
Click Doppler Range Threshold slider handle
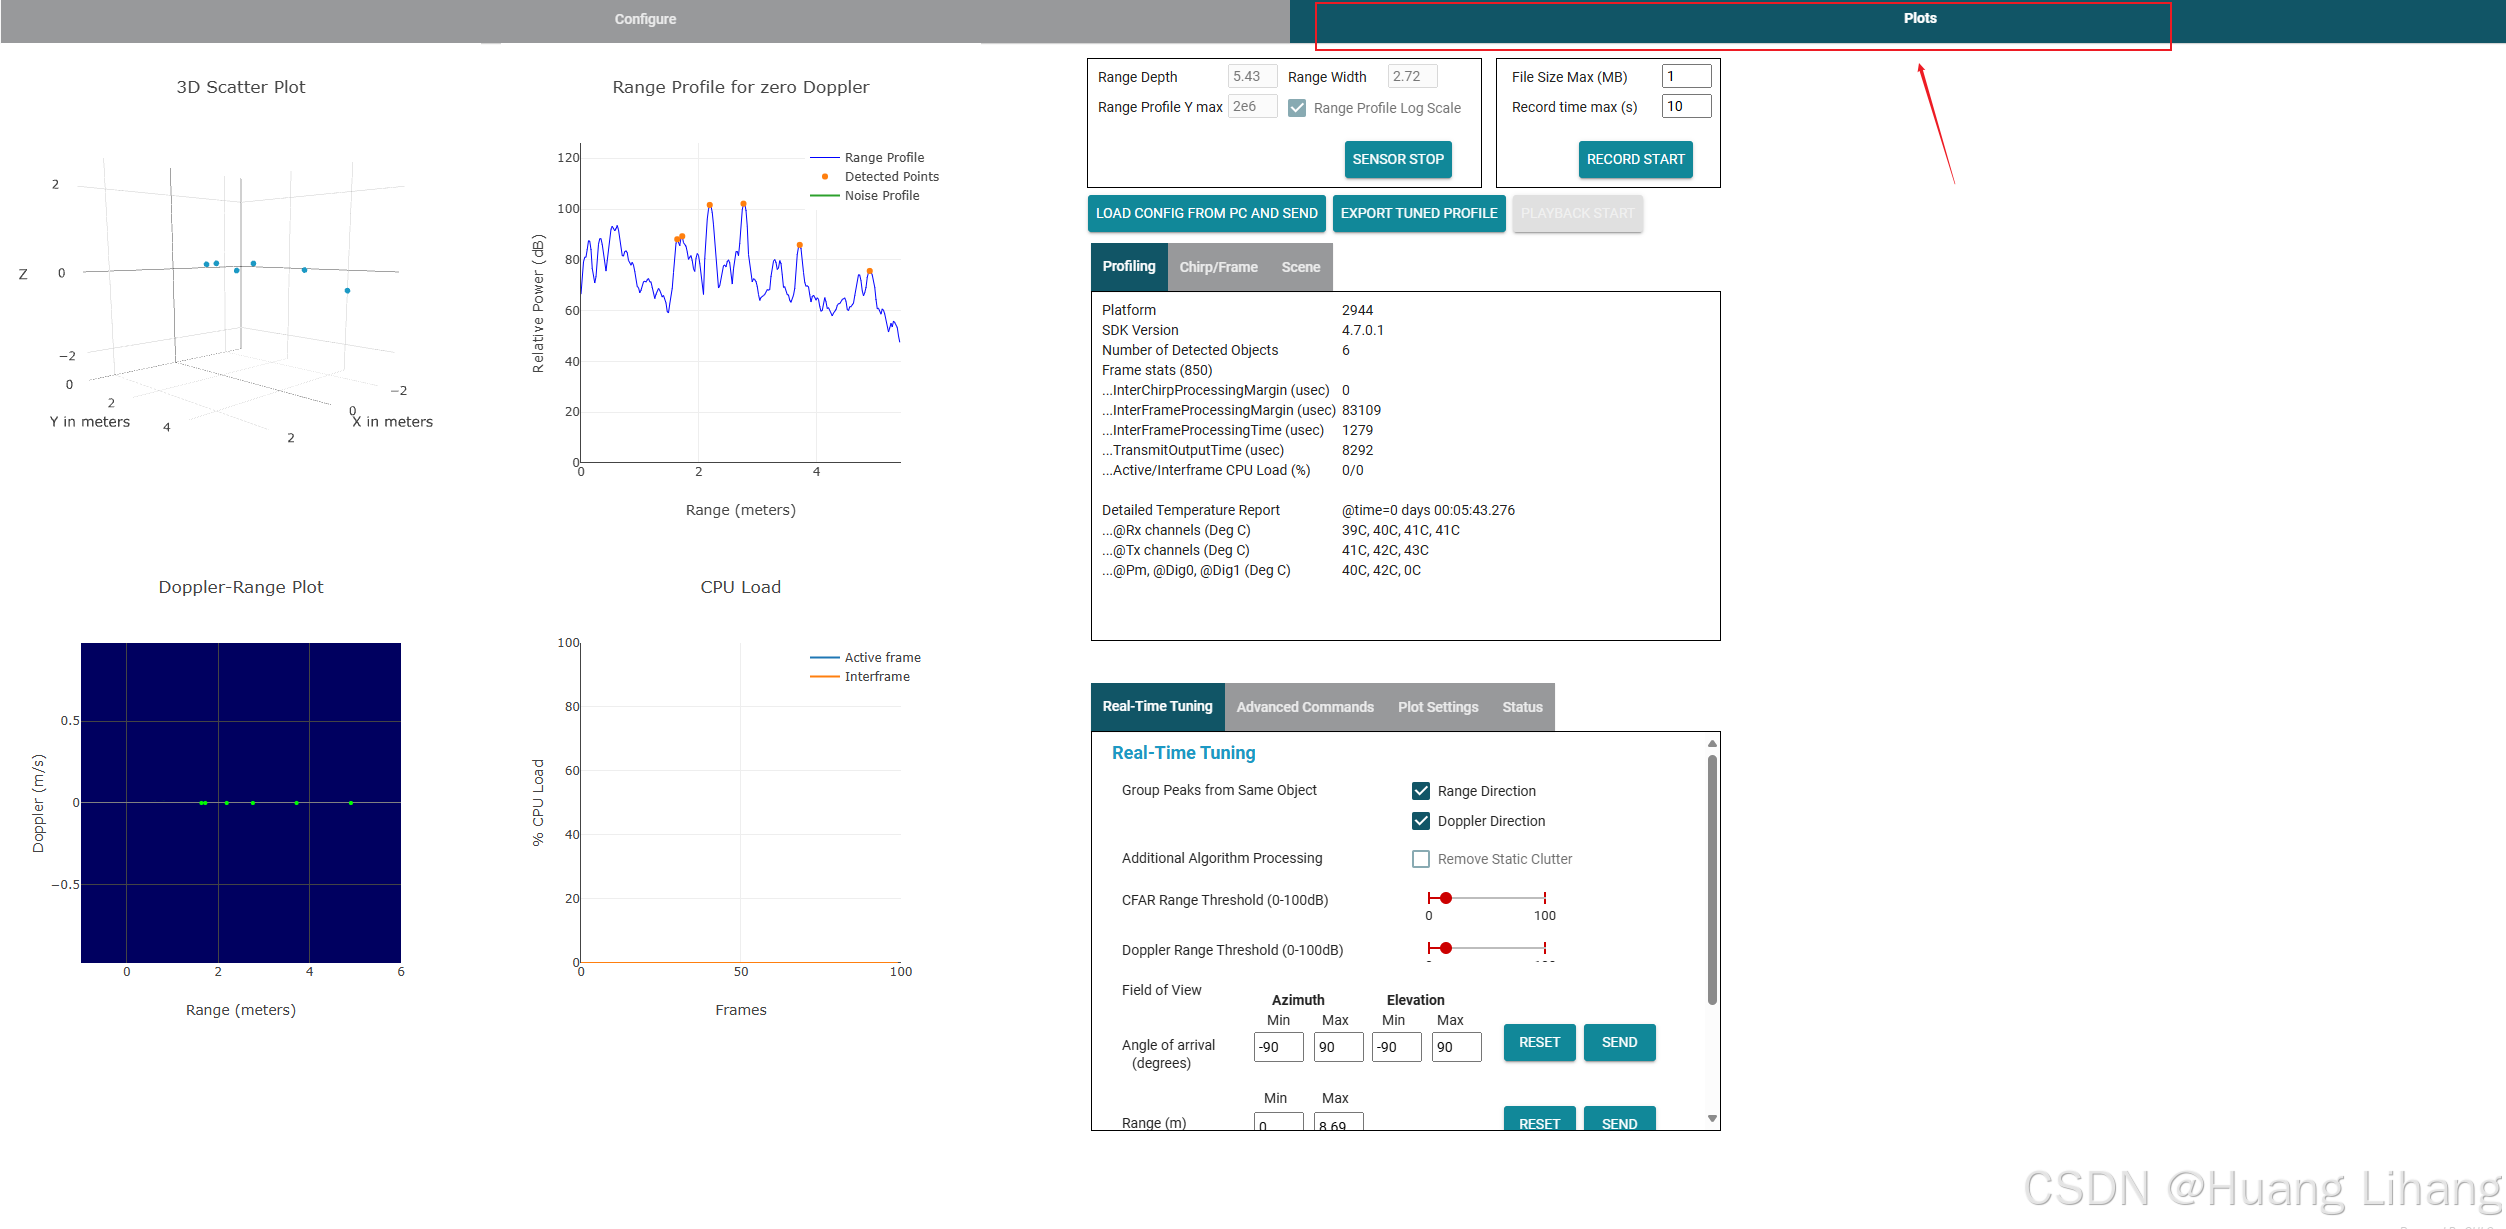pos(1445,948)
